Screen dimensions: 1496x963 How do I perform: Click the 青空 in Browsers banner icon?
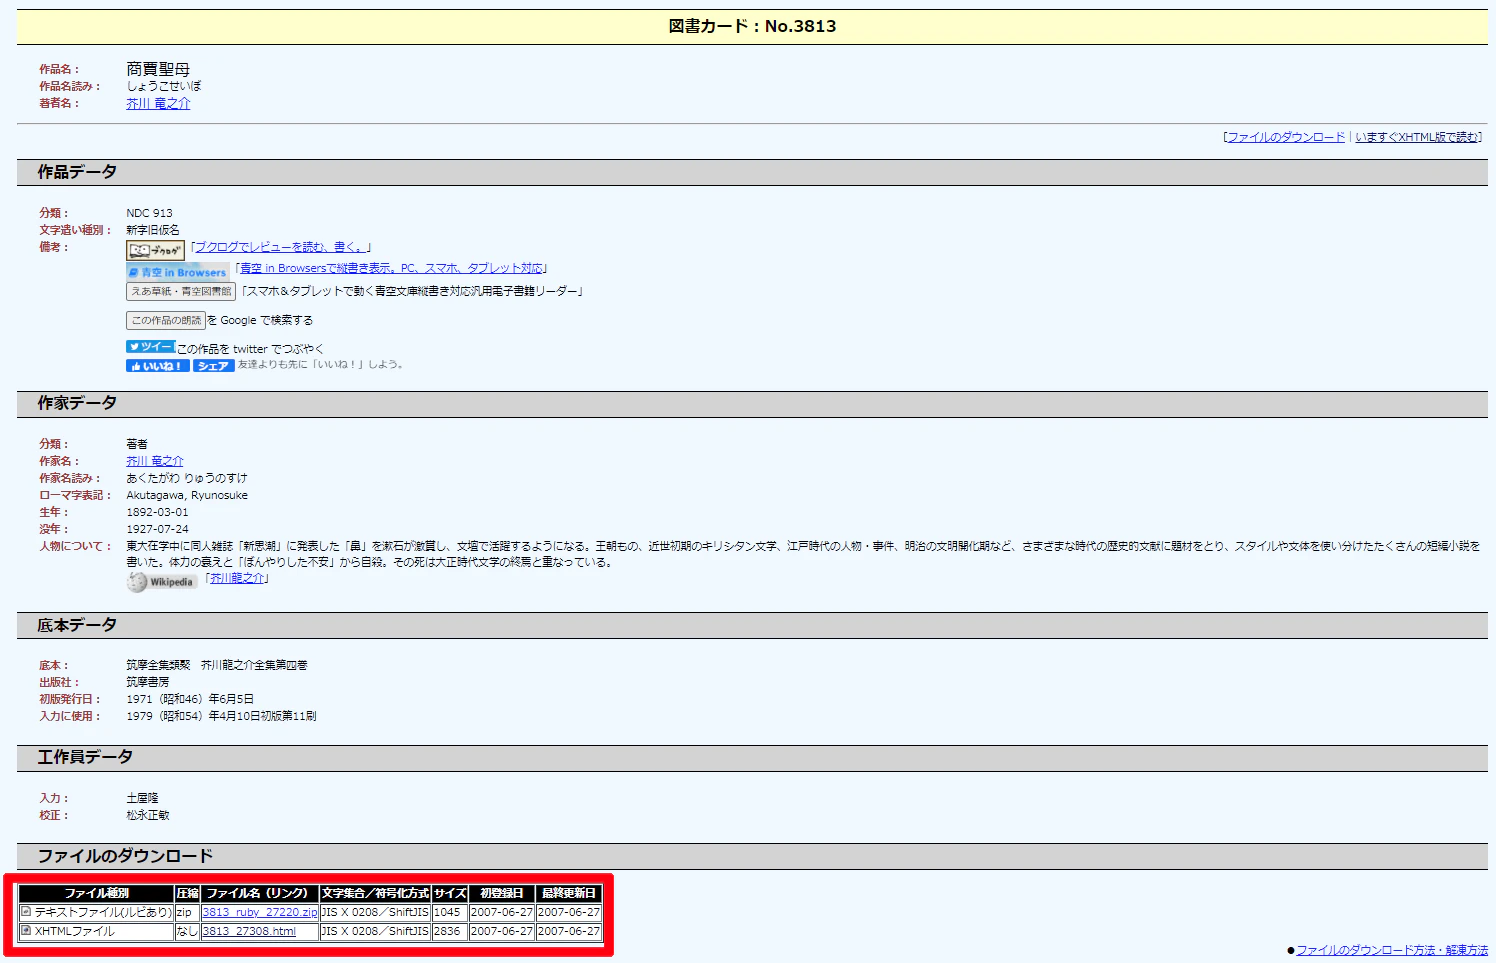(x=178, y=272)
